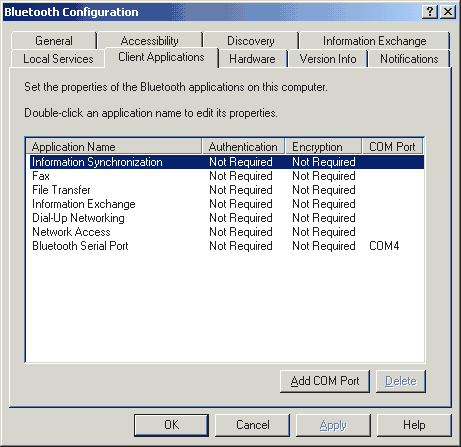
Task: Select the Fax application row
Action: pos(227,176)
